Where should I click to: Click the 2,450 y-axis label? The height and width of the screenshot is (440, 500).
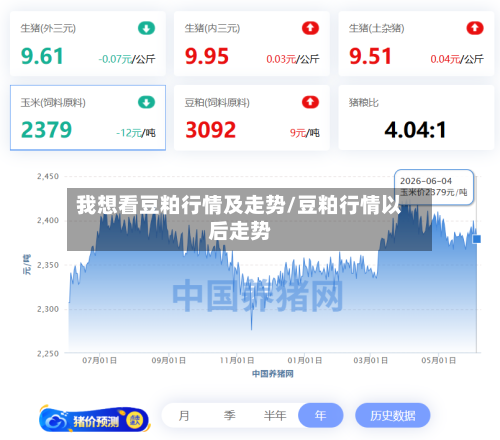tap(48, 177)
